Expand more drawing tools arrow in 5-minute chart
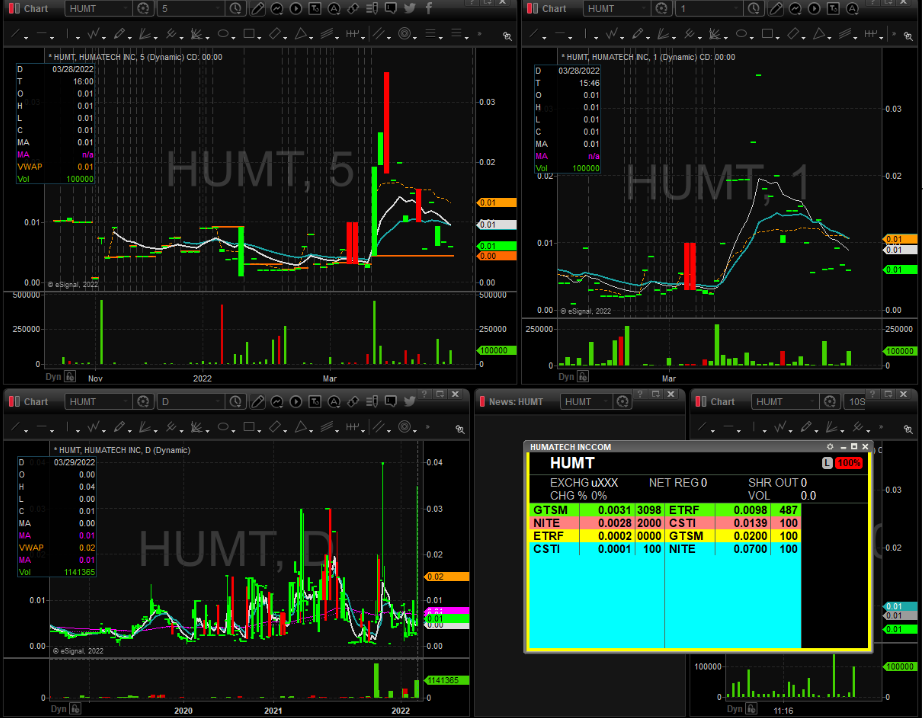This screenshot has width=923, height=718. pyautogui.click(x=480, y=34)
